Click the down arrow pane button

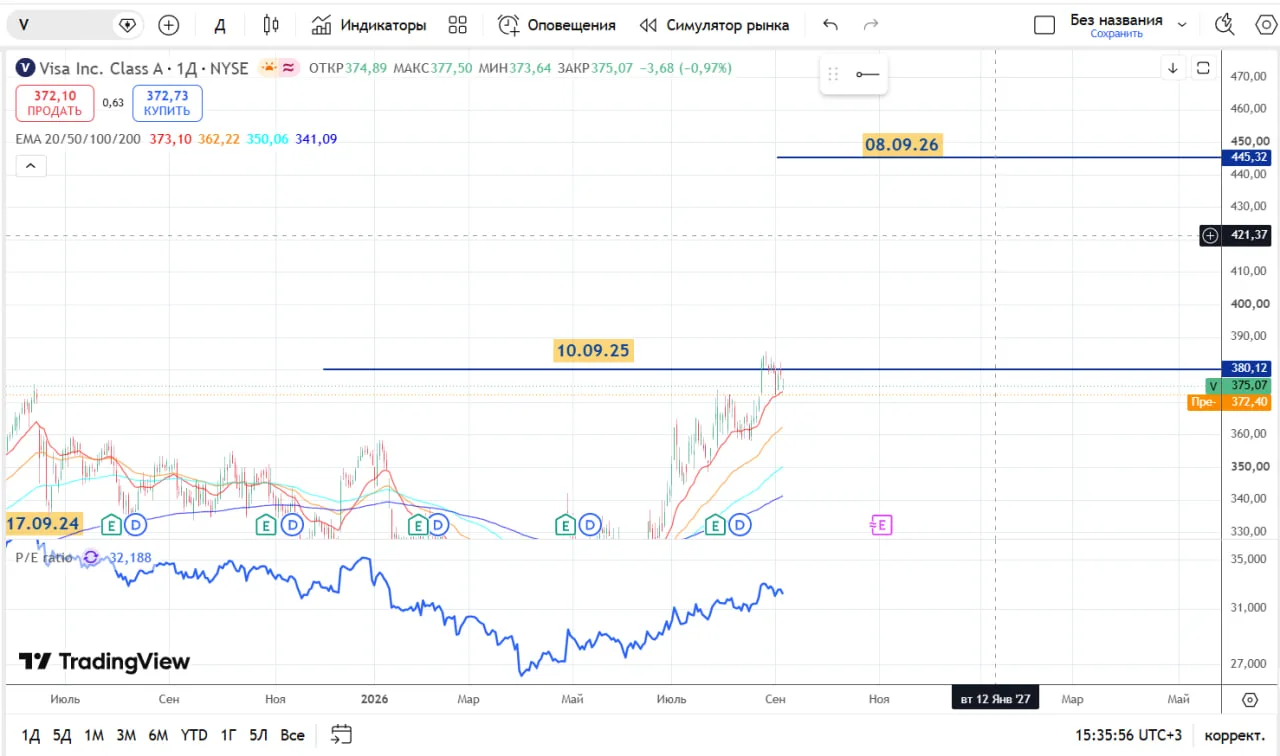(x=1173, y=68)
